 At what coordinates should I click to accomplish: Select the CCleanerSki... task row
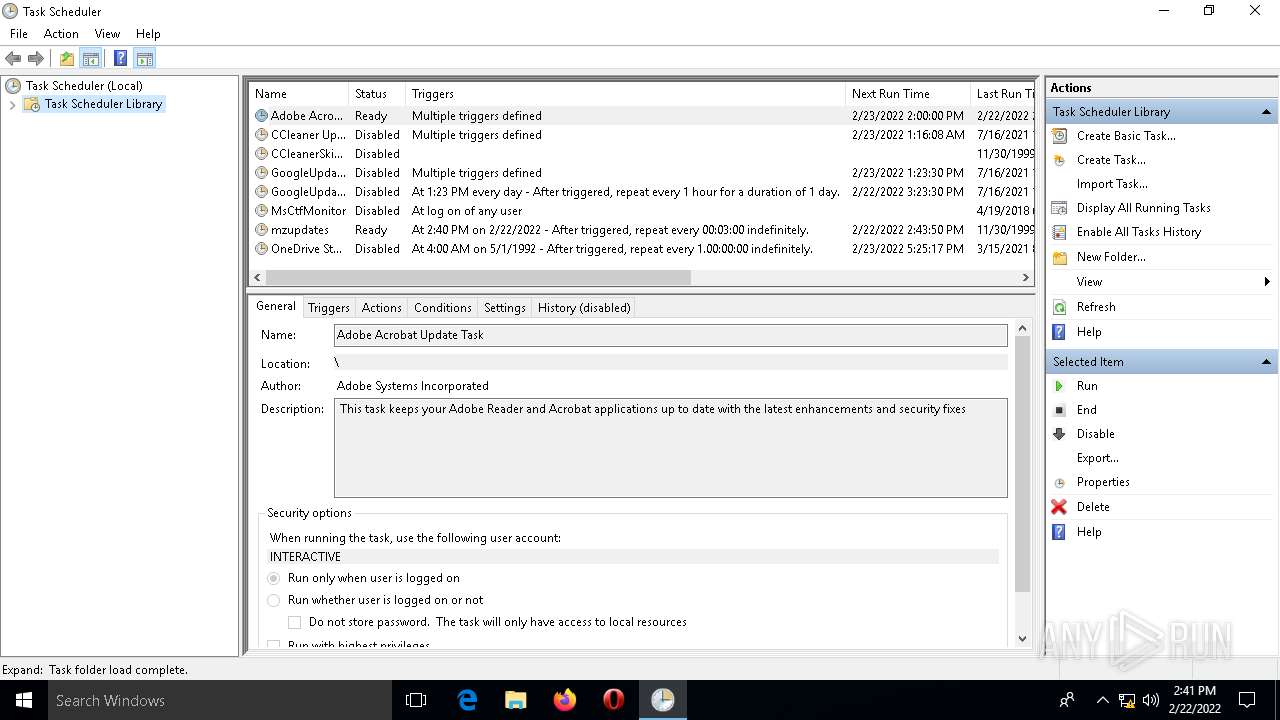coord(641,154)
